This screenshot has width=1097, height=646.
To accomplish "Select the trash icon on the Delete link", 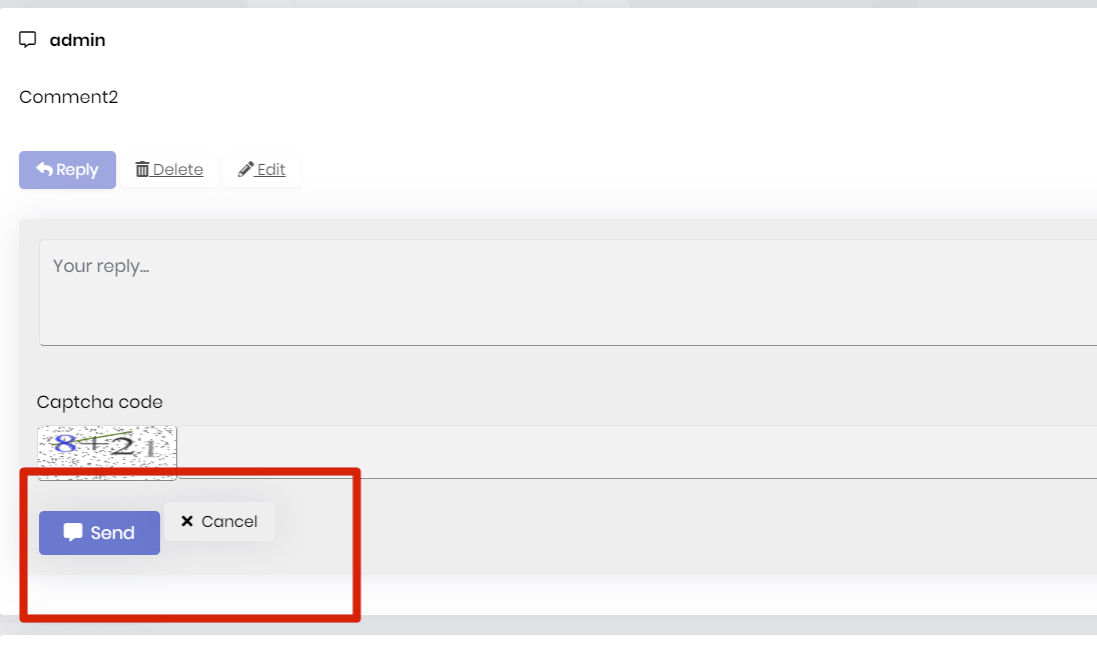I will click(144, 168).
